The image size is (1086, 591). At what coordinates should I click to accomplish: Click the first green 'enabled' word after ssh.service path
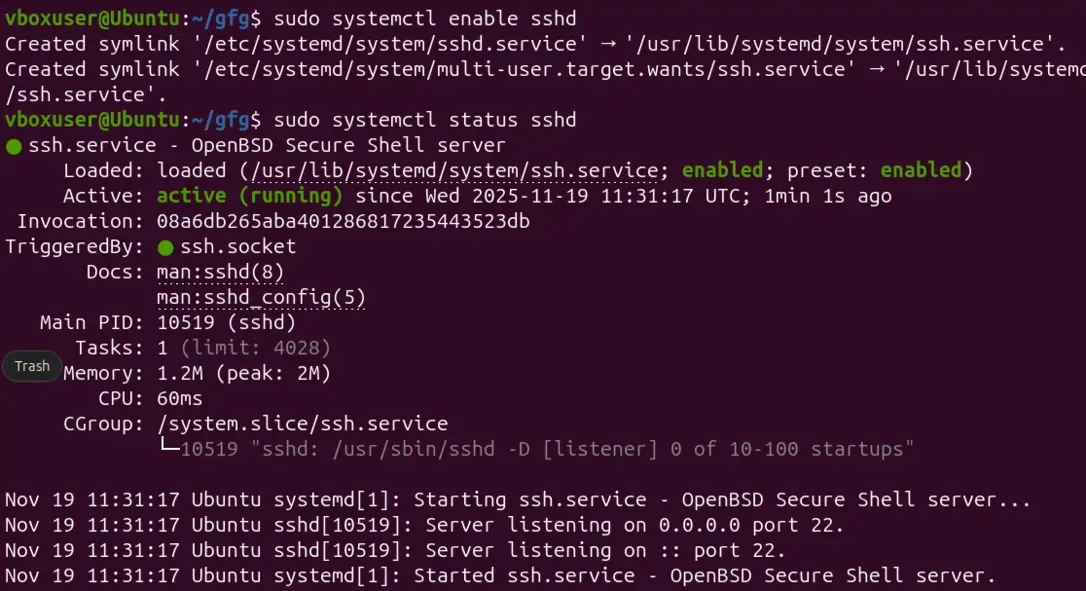tap(722, 170)
